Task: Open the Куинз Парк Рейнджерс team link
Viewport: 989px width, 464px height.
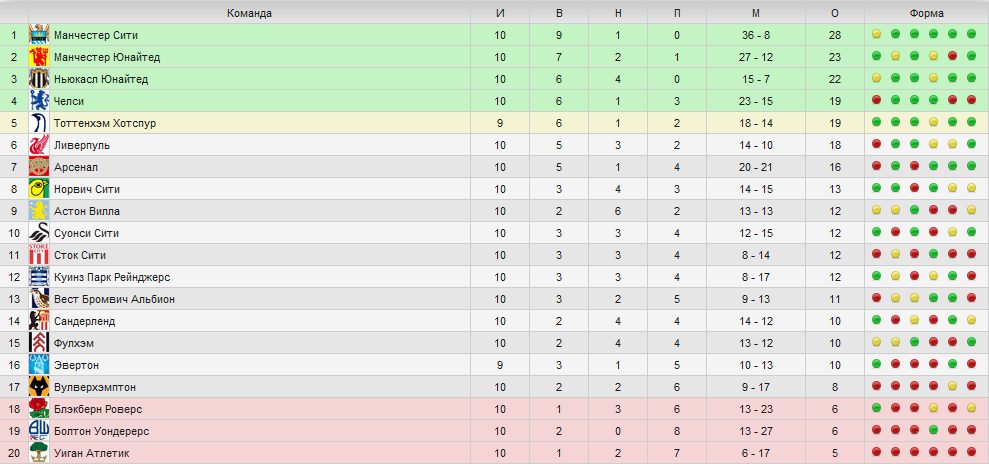Action: (112, 277)
